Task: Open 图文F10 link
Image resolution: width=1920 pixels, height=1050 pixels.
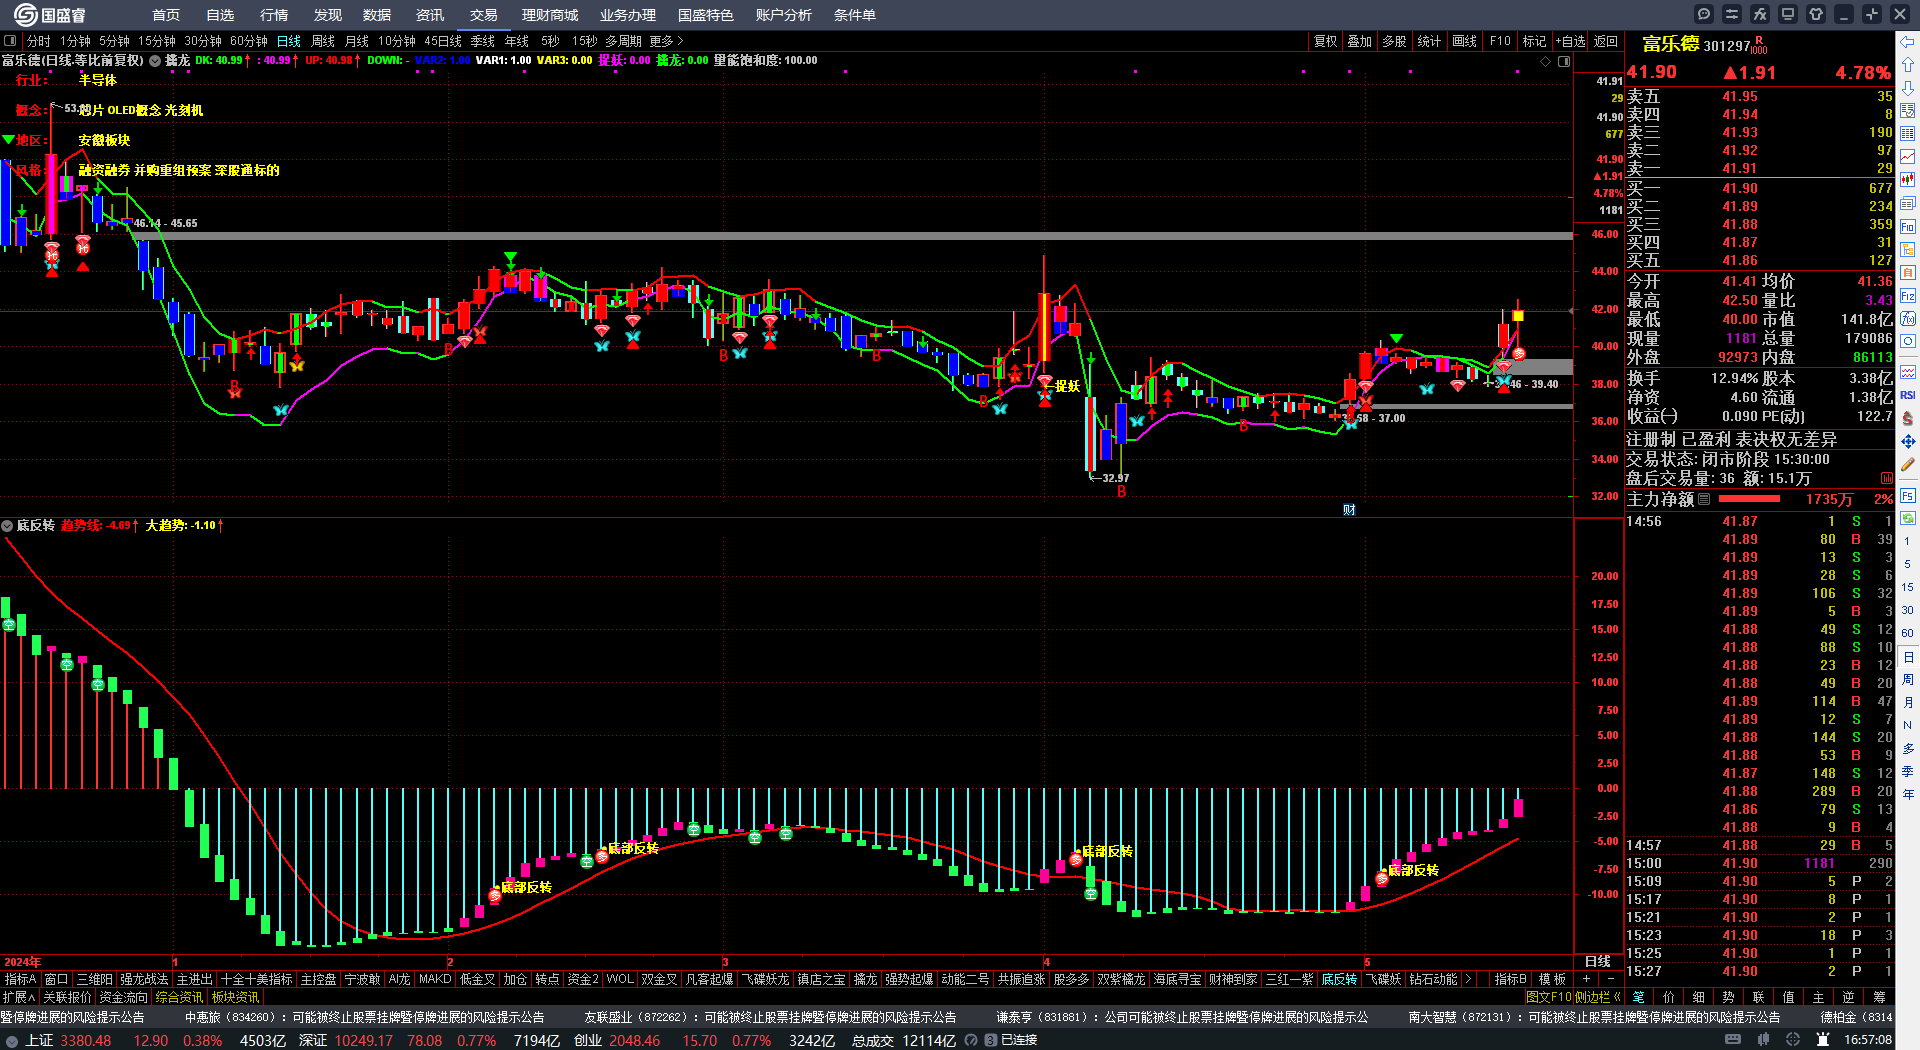Action: click(1548, 997)
